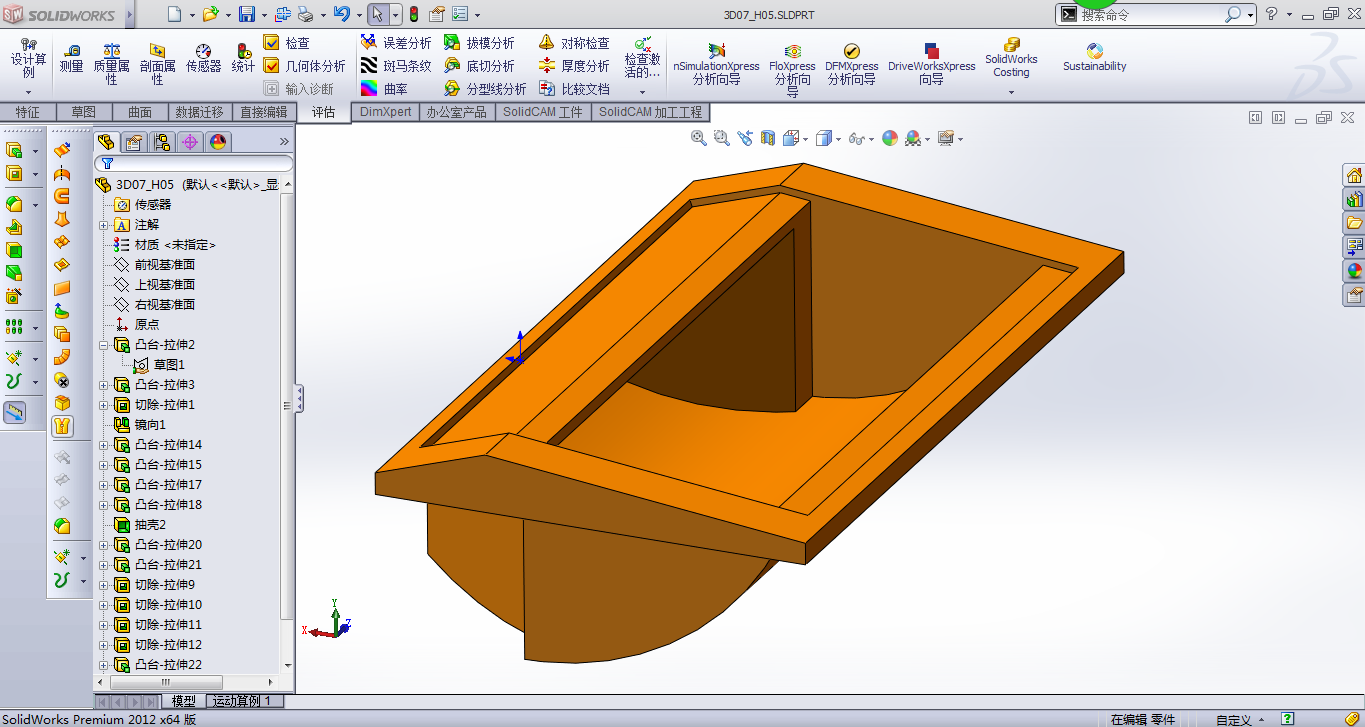Image resolution: width=1365 pixels, height=727 pixels.
Task: Launch FloXpress 分析向导
Action: [793, 70]
